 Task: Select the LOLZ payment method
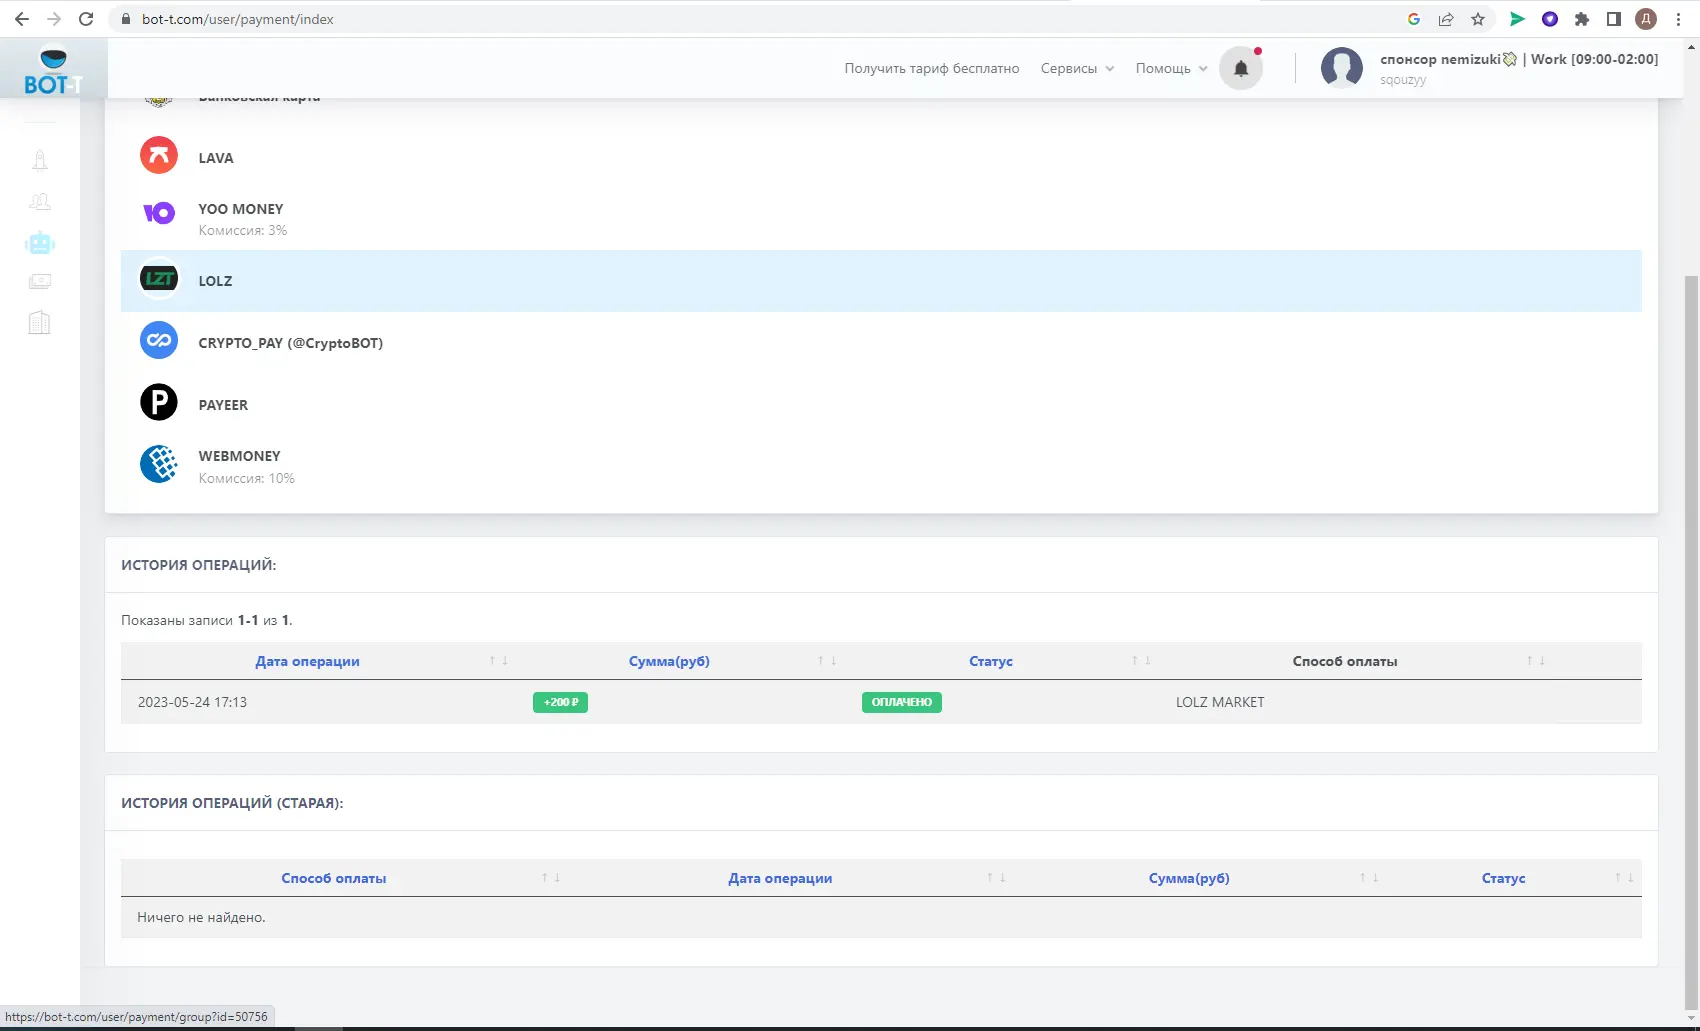coord(881,281)
